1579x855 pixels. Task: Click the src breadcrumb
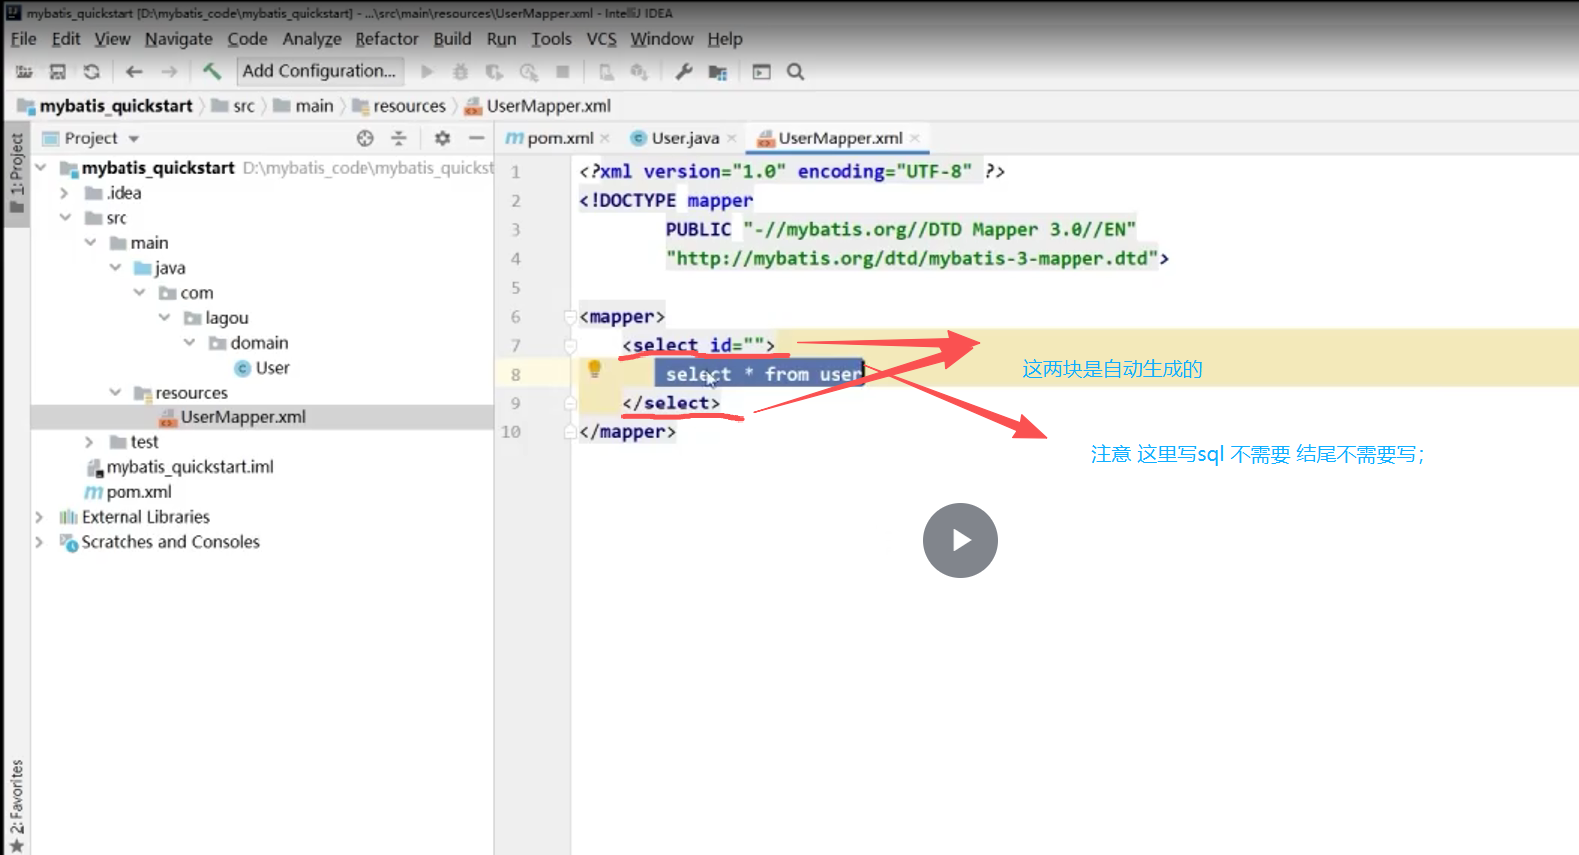click(234, 106)
